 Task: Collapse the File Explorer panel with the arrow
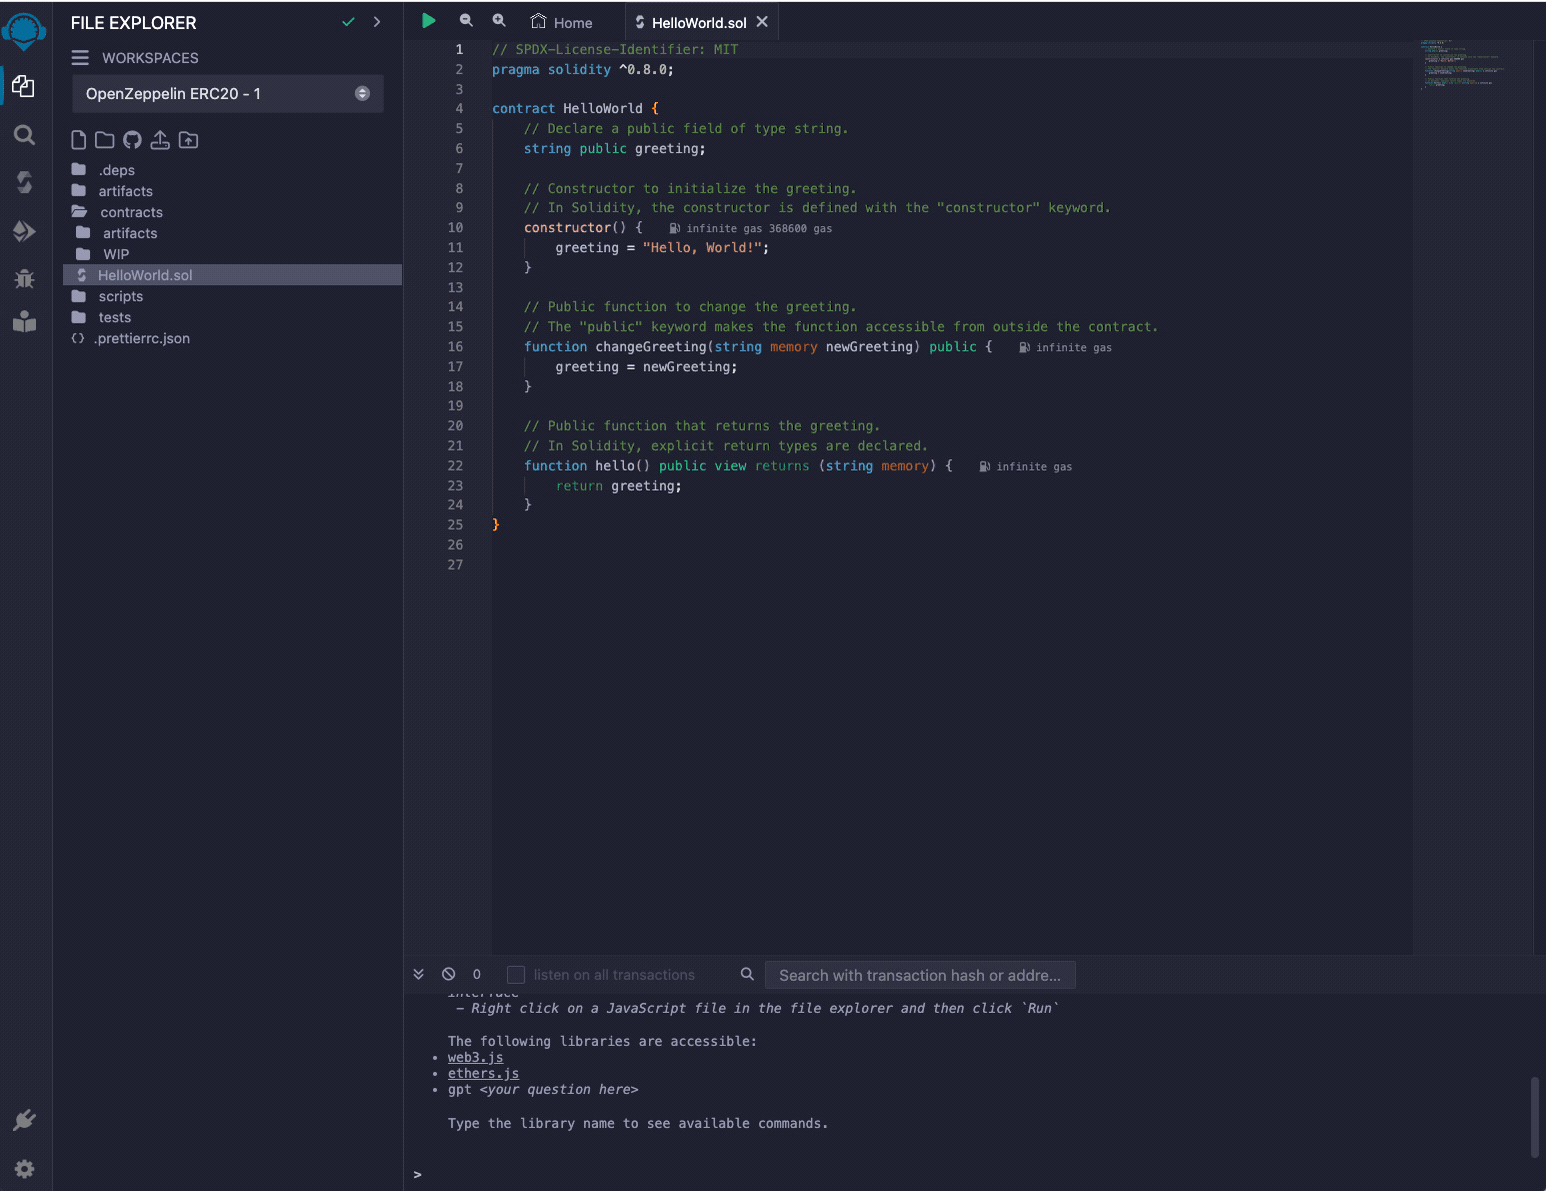click(x=377, y=21)
